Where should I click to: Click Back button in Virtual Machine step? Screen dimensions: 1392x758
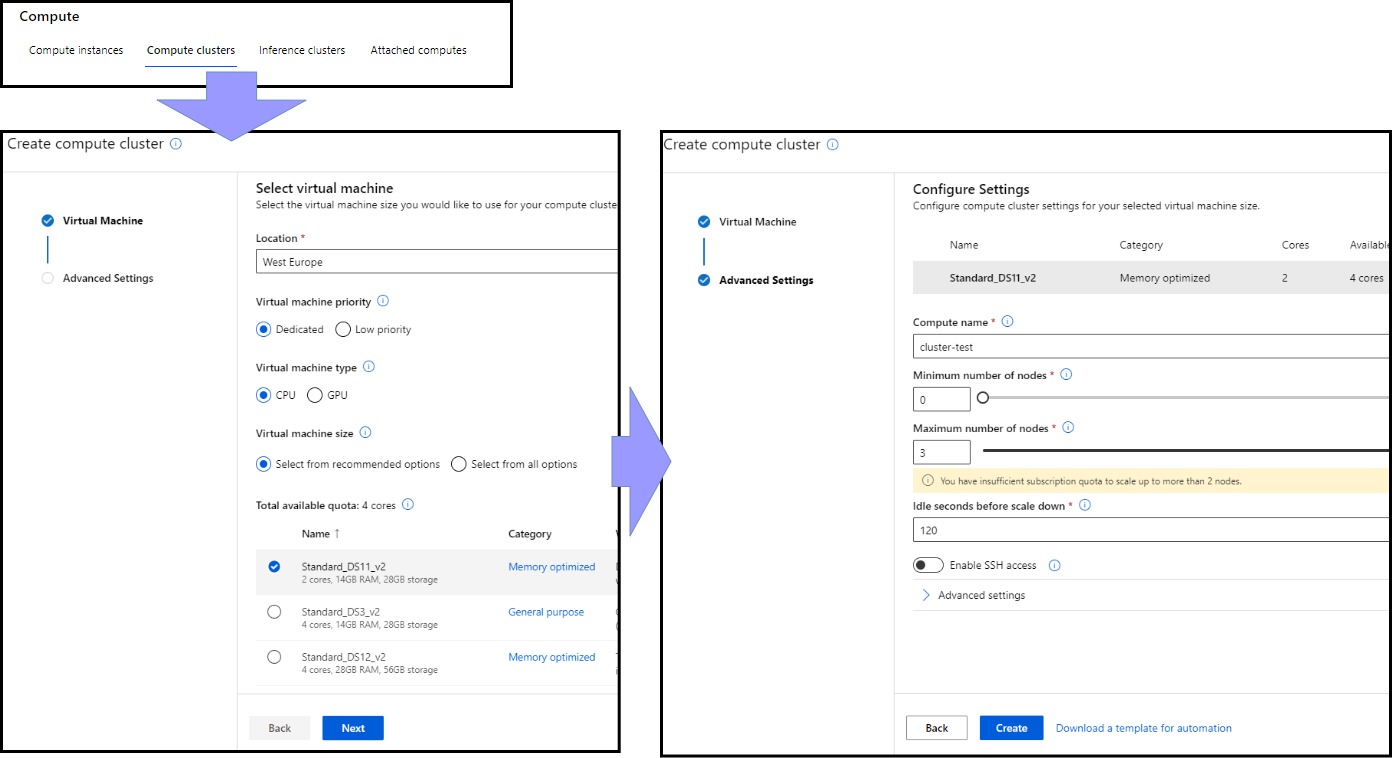[x=280, y=728]
